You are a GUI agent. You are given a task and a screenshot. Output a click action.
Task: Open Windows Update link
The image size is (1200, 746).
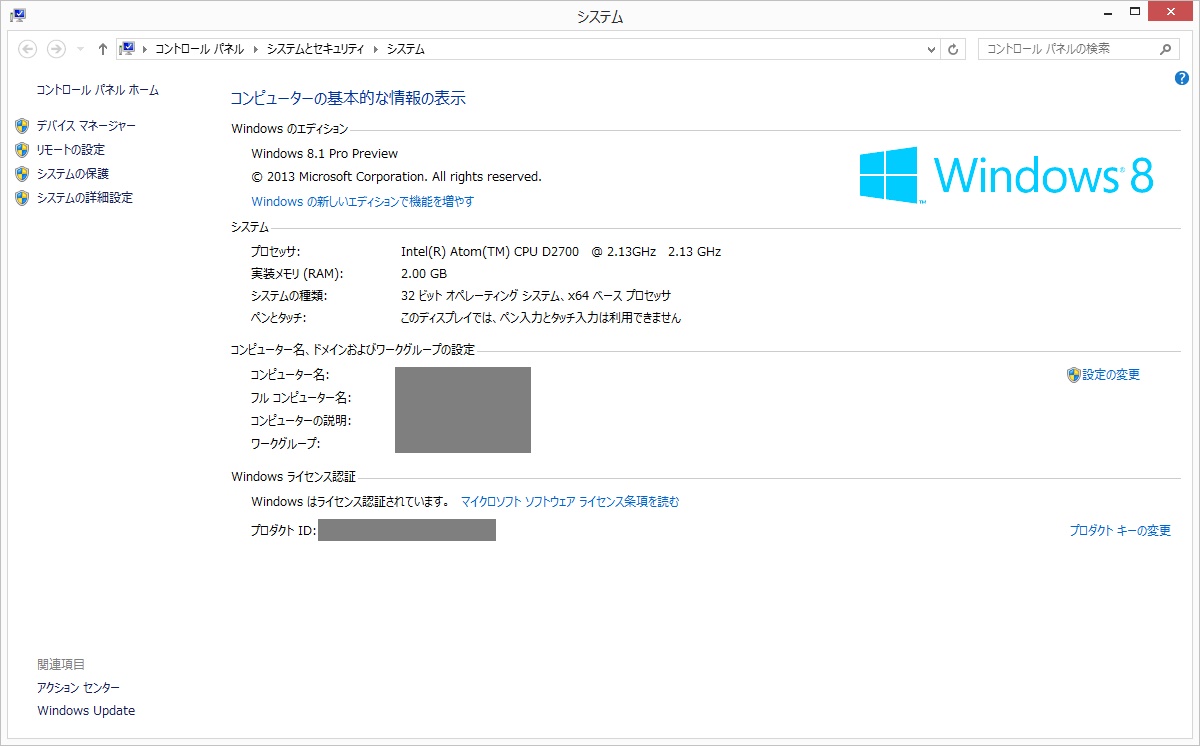(86, 711)
